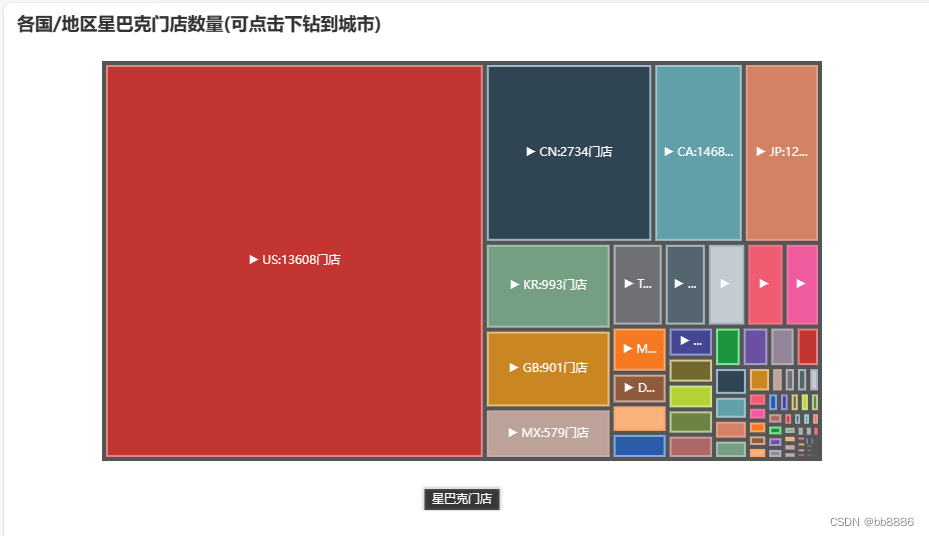Click the small red block beside mauve-gray
The image size is (929, 536).
808,346
